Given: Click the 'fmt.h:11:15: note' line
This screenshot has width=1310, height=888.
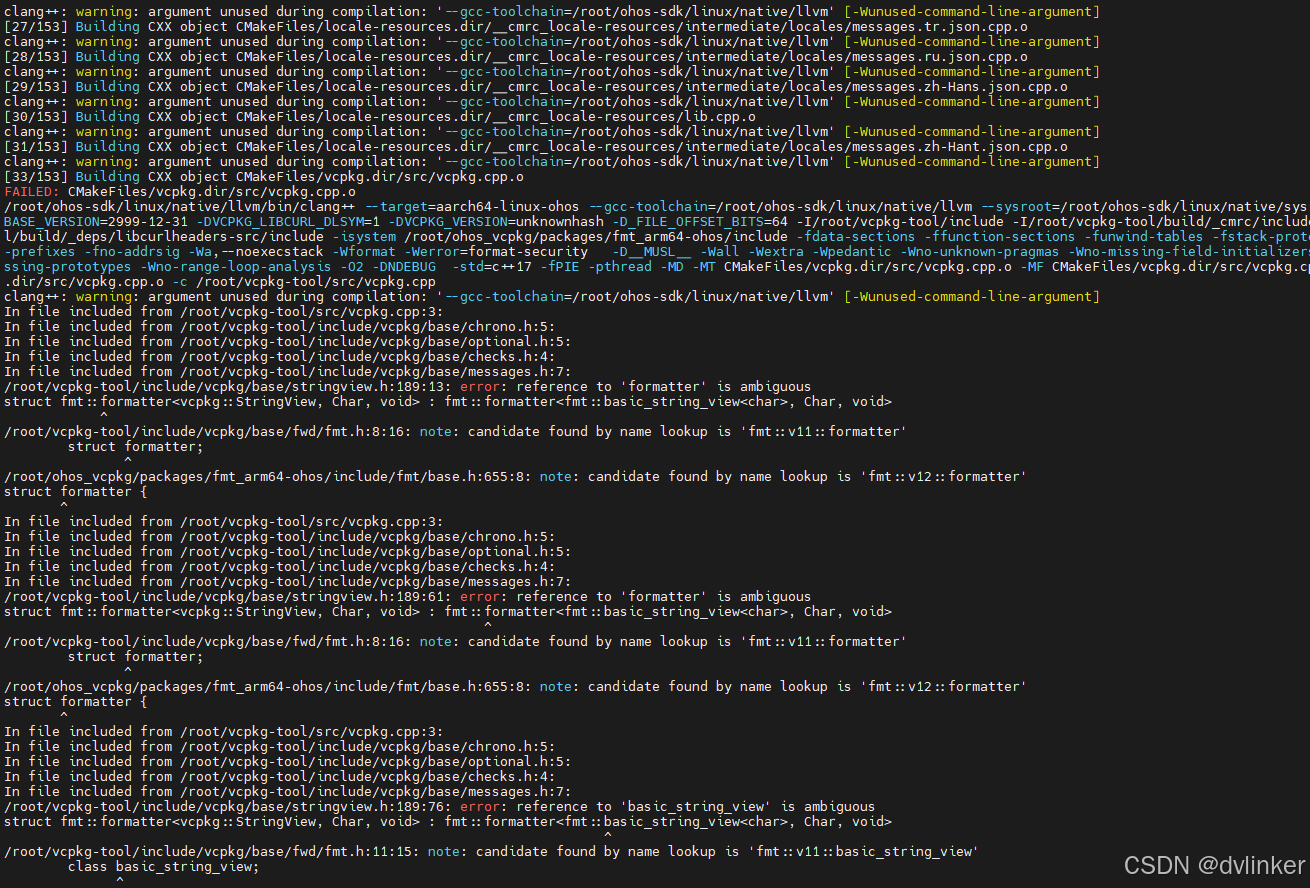Looking at the screenshot, I should click(x=492, y=851).
